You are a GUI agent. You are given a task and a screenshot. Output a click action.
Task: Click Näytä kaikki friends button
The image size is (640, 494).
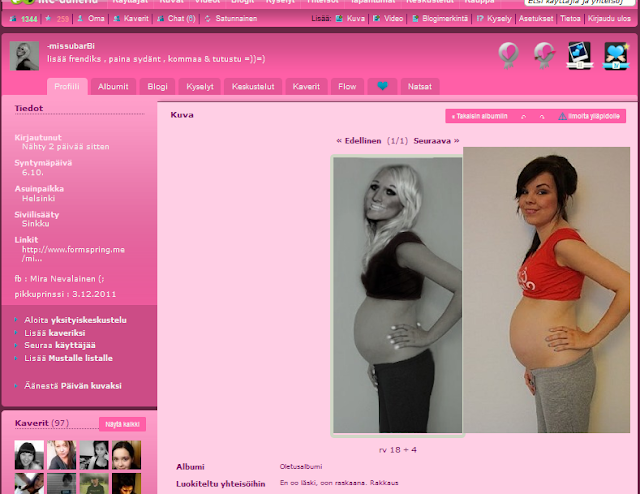[122, 424]
